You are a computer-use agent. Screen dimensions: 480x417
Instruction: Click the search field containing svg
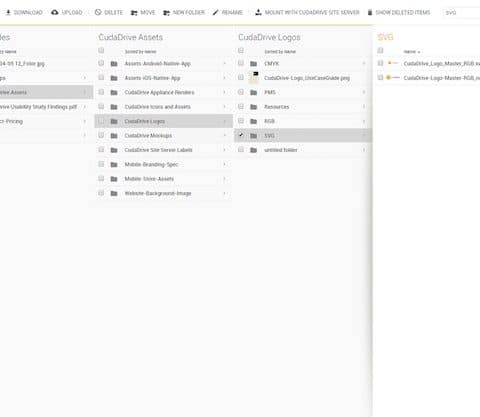(x=462, y=13)
